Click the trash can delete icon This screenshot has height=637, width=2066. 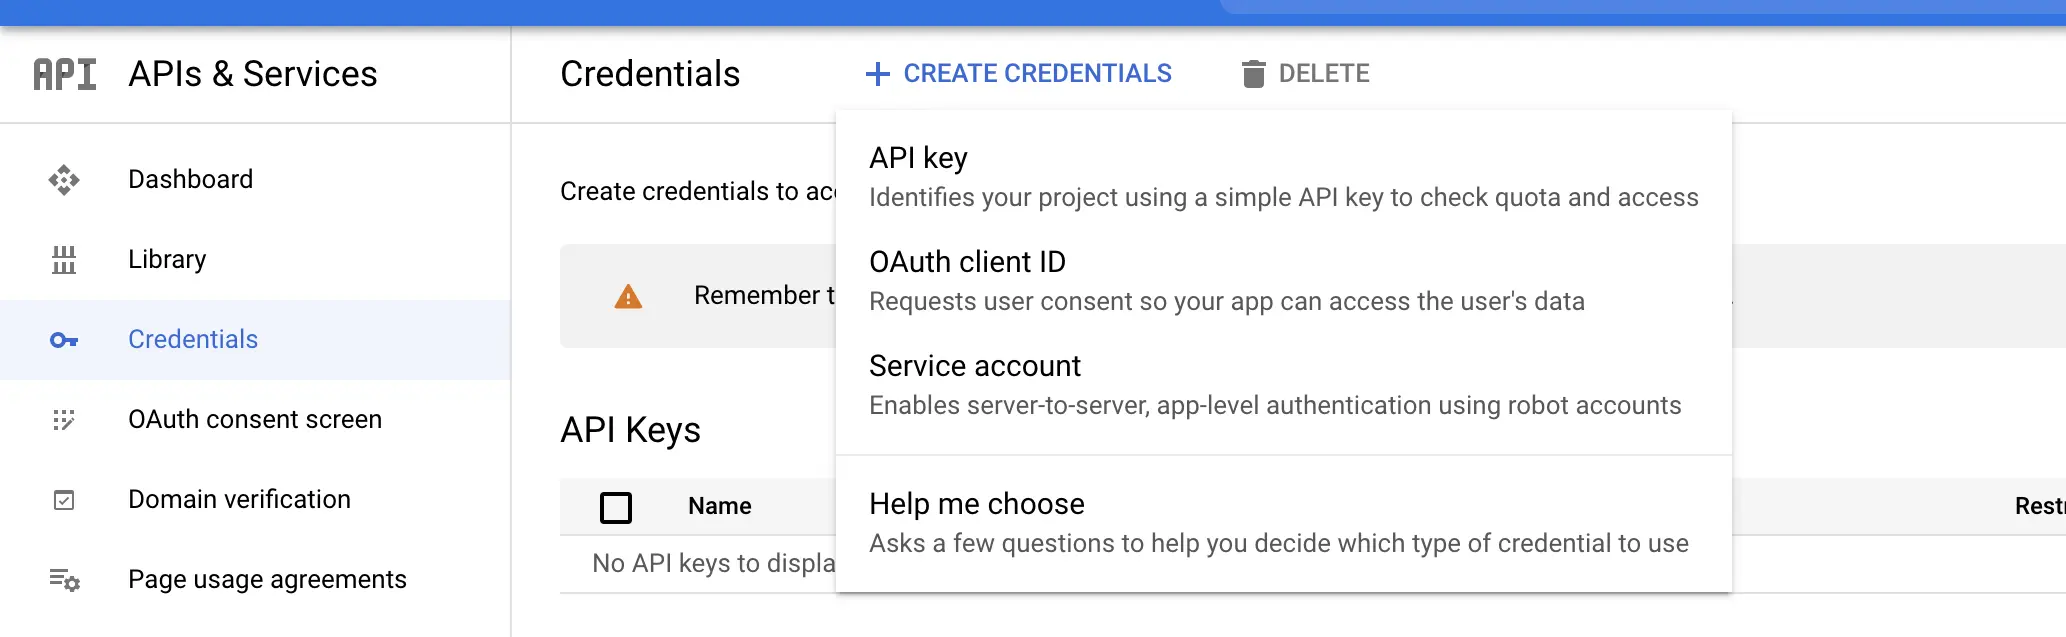tap(1253, 74)
